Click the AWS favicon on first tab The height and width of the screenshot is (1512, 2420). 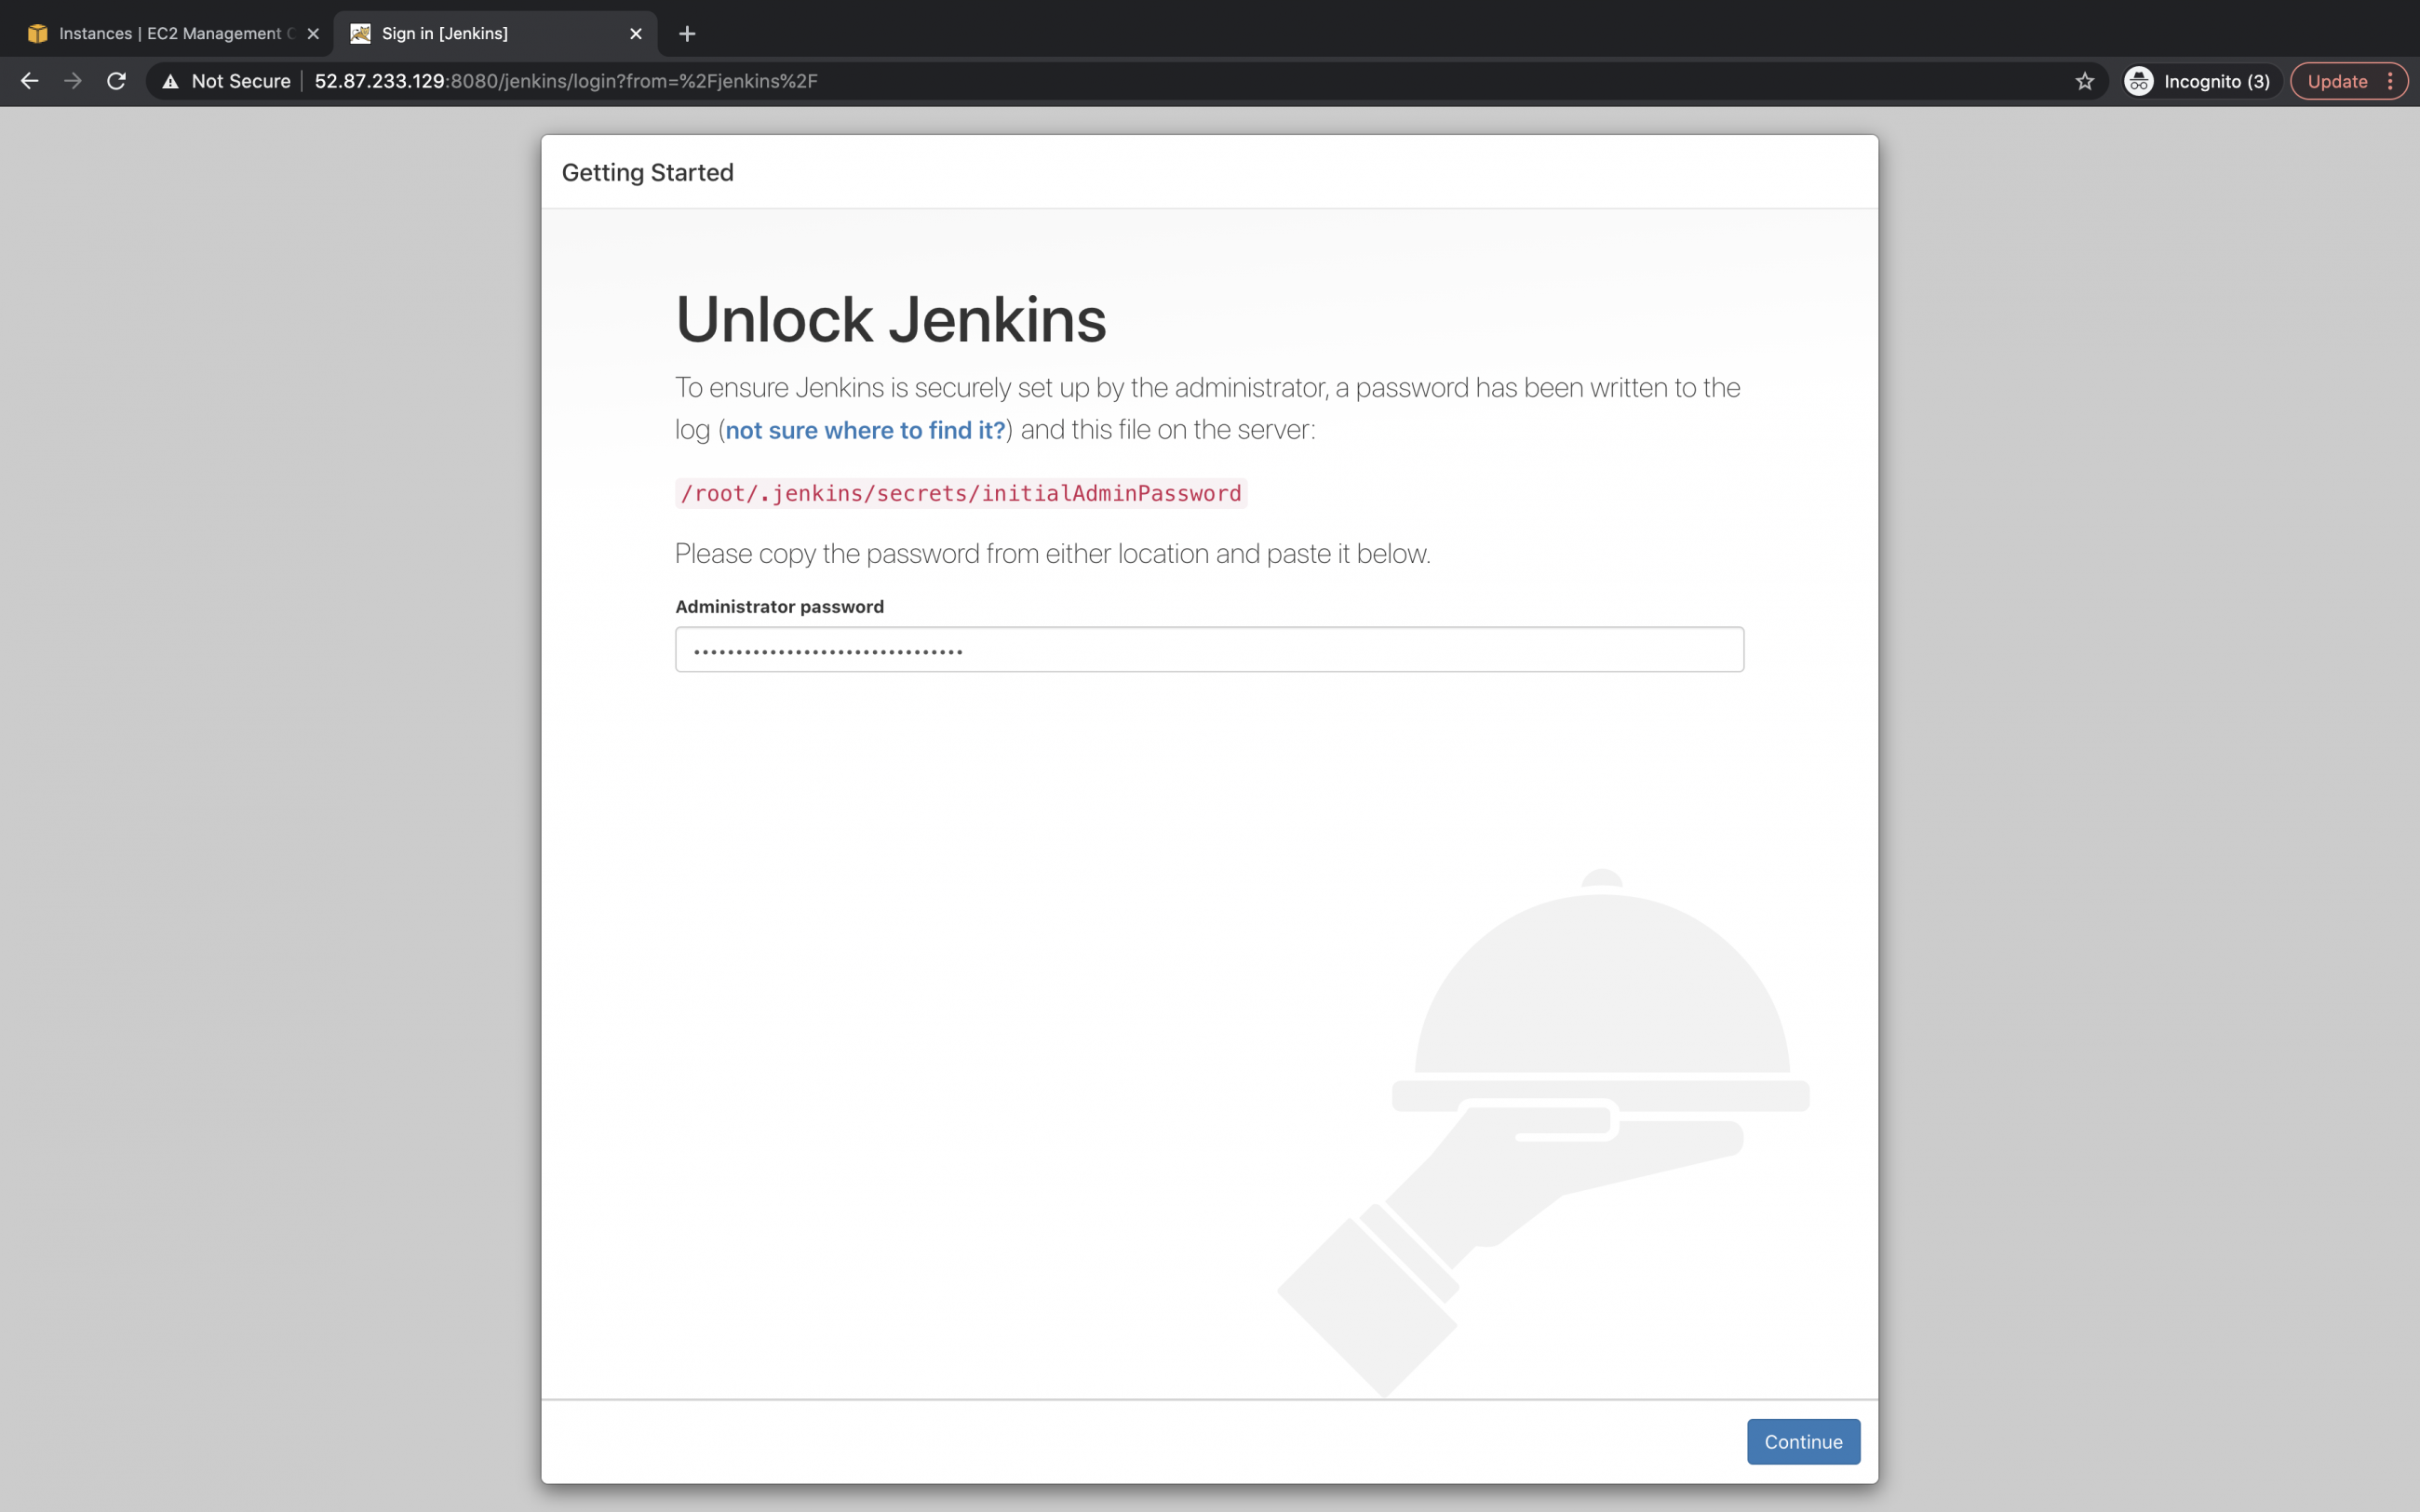[37, 33]
